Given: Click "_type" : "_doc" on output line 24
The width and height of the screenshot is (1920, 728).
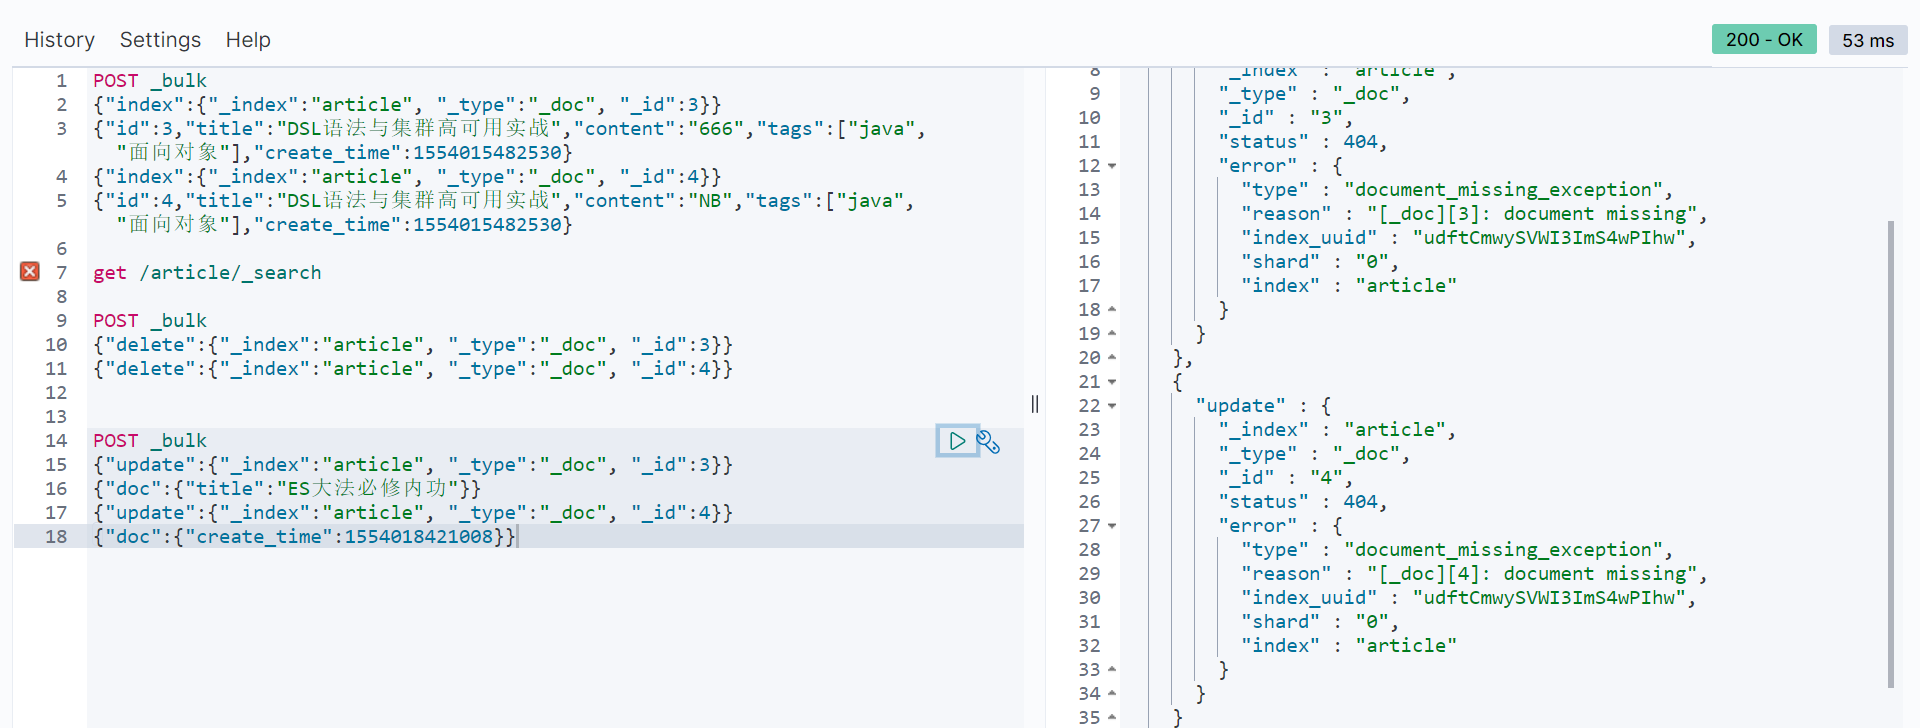Looking at the screenshot, I should [x=1314, y=454].
